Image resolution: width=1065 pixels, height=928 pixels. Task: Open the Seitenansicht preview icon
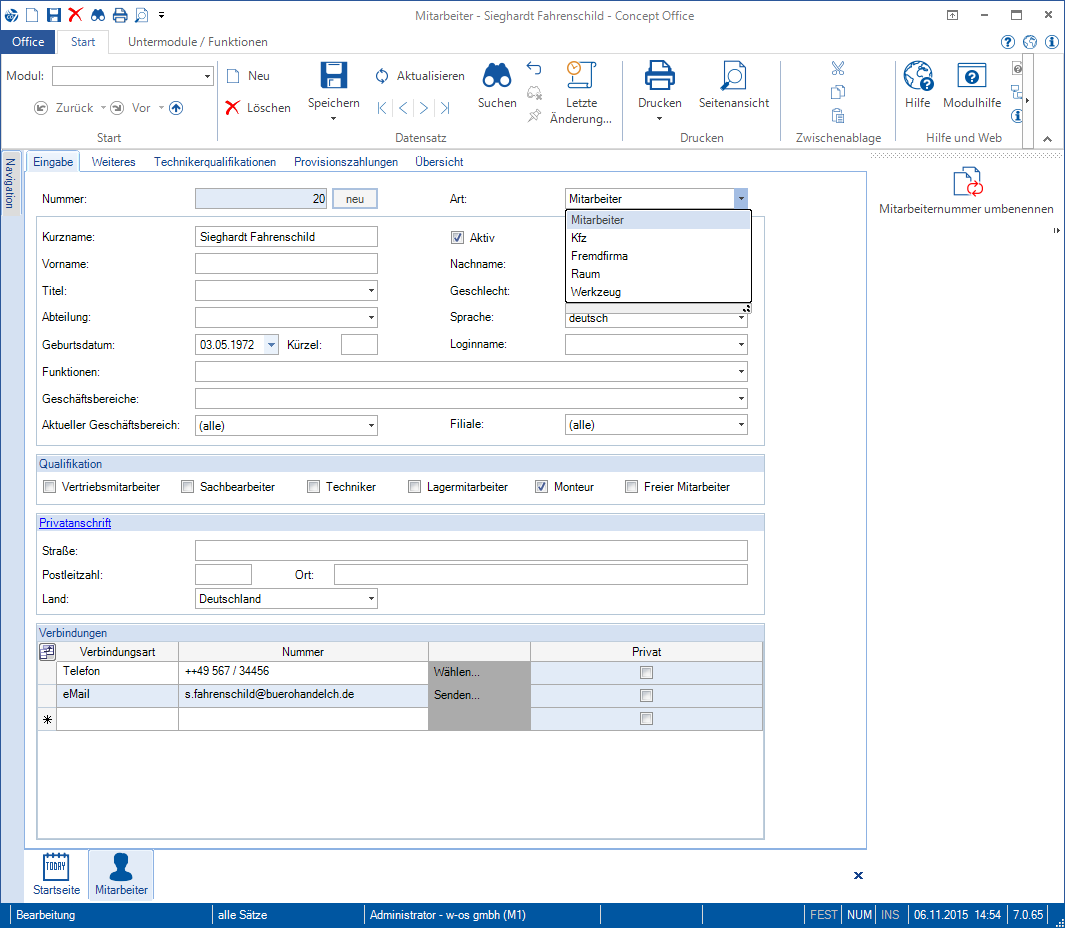(x=733, y=77)
